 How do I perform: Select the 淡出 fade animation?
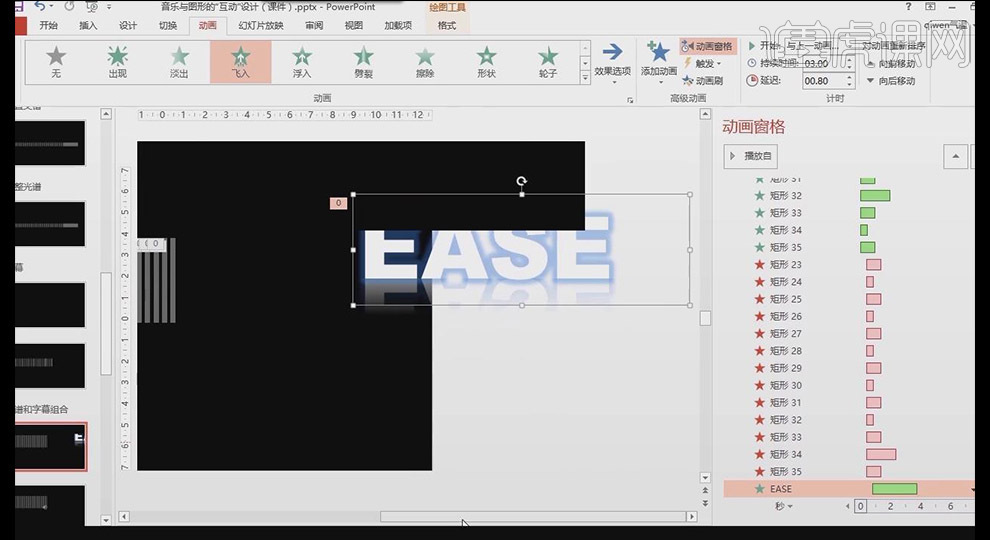coord(179,61)
